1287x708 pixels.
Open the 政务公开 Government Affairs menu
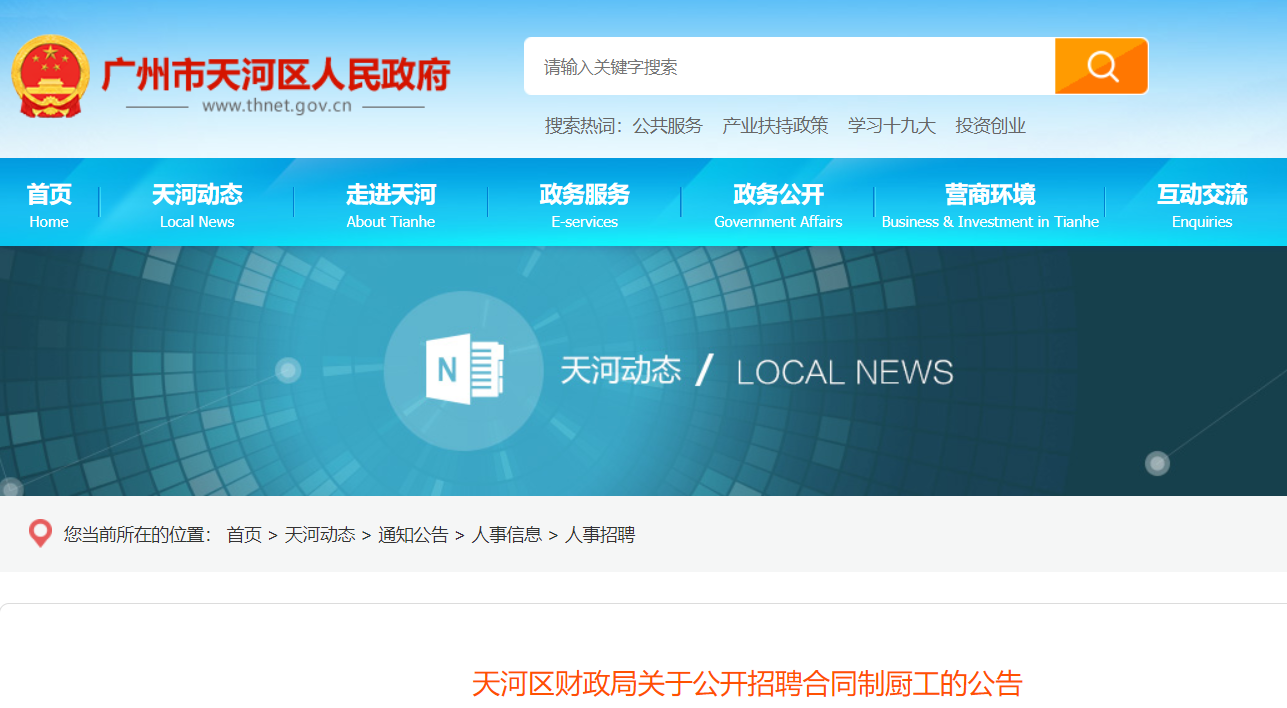tap(778, 205)
